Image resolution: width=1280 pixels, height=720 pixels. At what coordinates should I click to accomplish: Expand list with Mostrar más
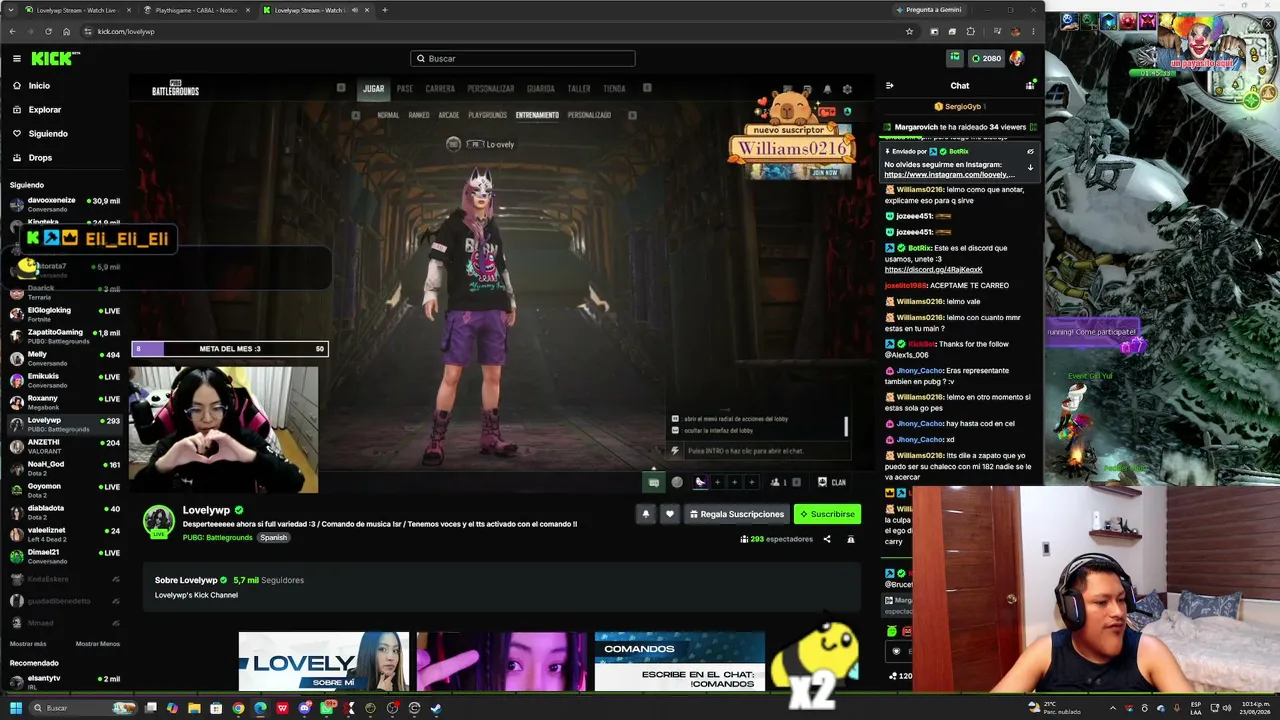[x=28, y=644]
